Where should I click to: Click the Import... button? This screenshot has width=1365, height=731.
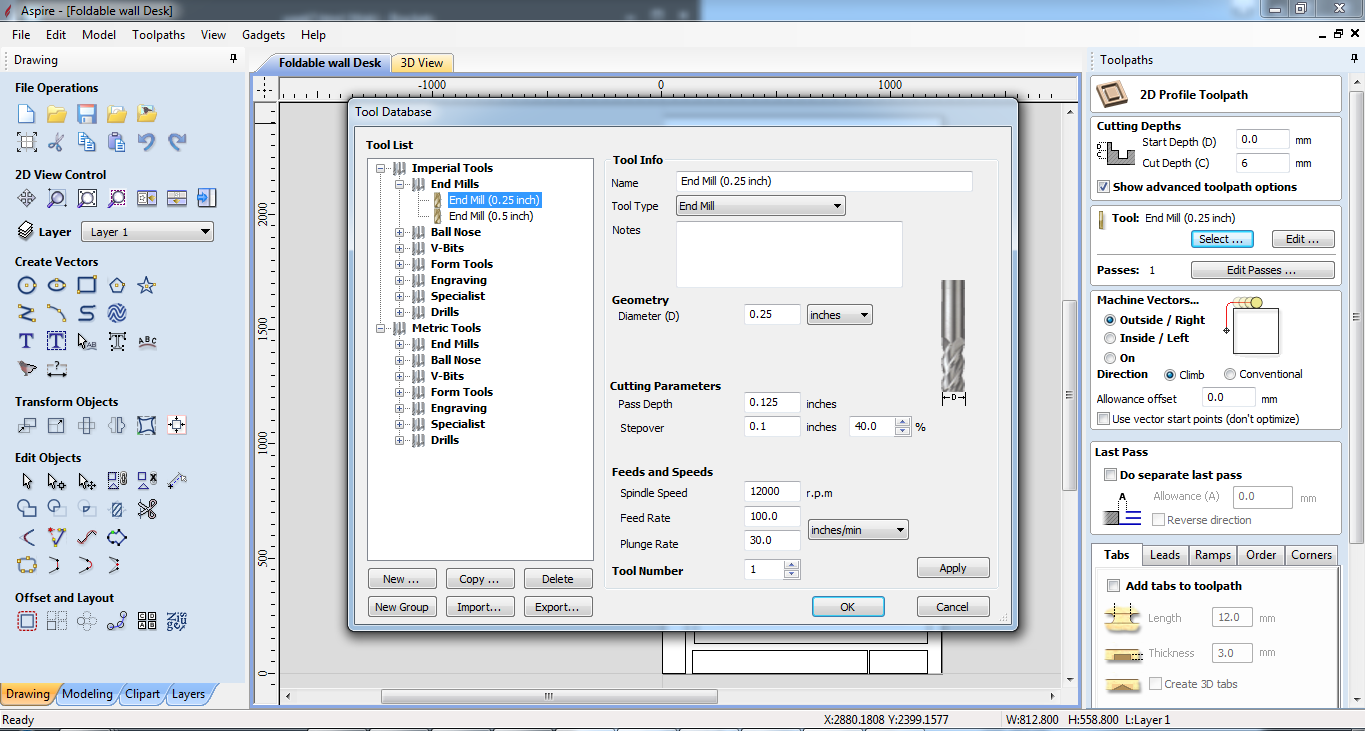pos(480,607)
